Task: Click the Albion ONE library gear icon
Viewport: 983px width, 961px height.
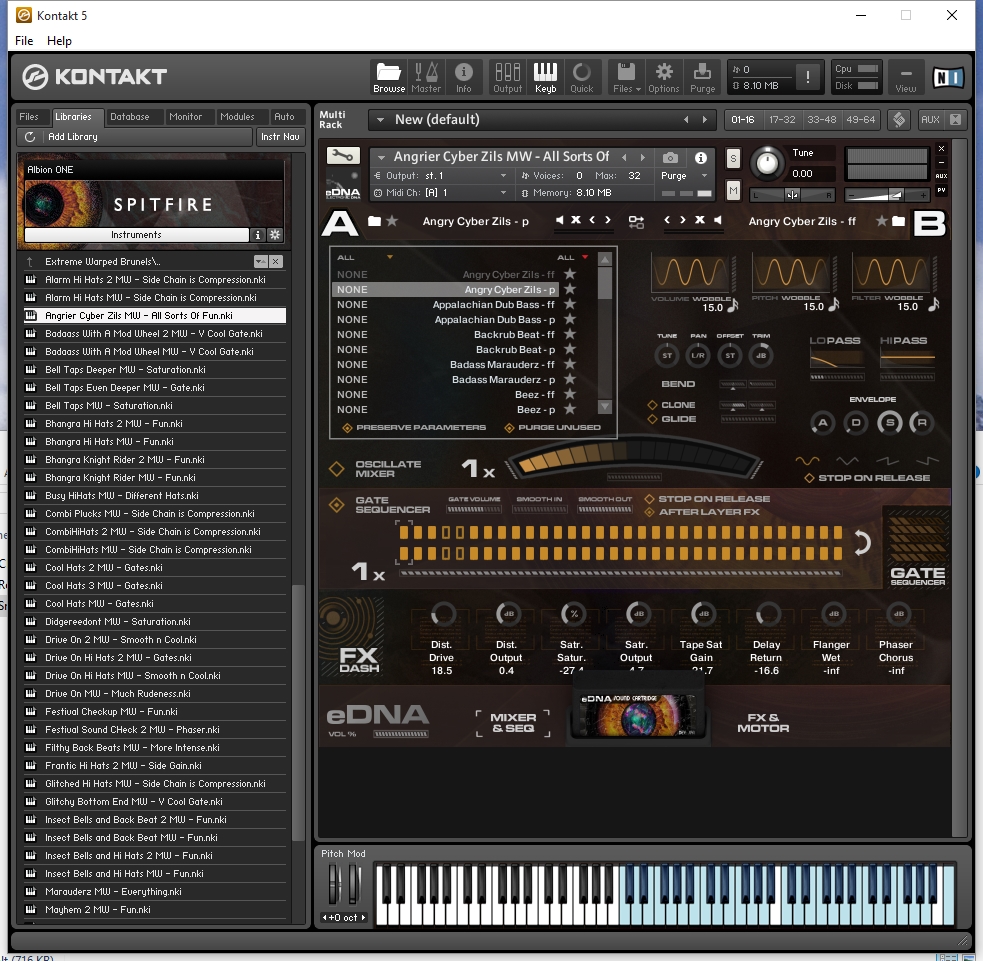Action: (275, 234)
